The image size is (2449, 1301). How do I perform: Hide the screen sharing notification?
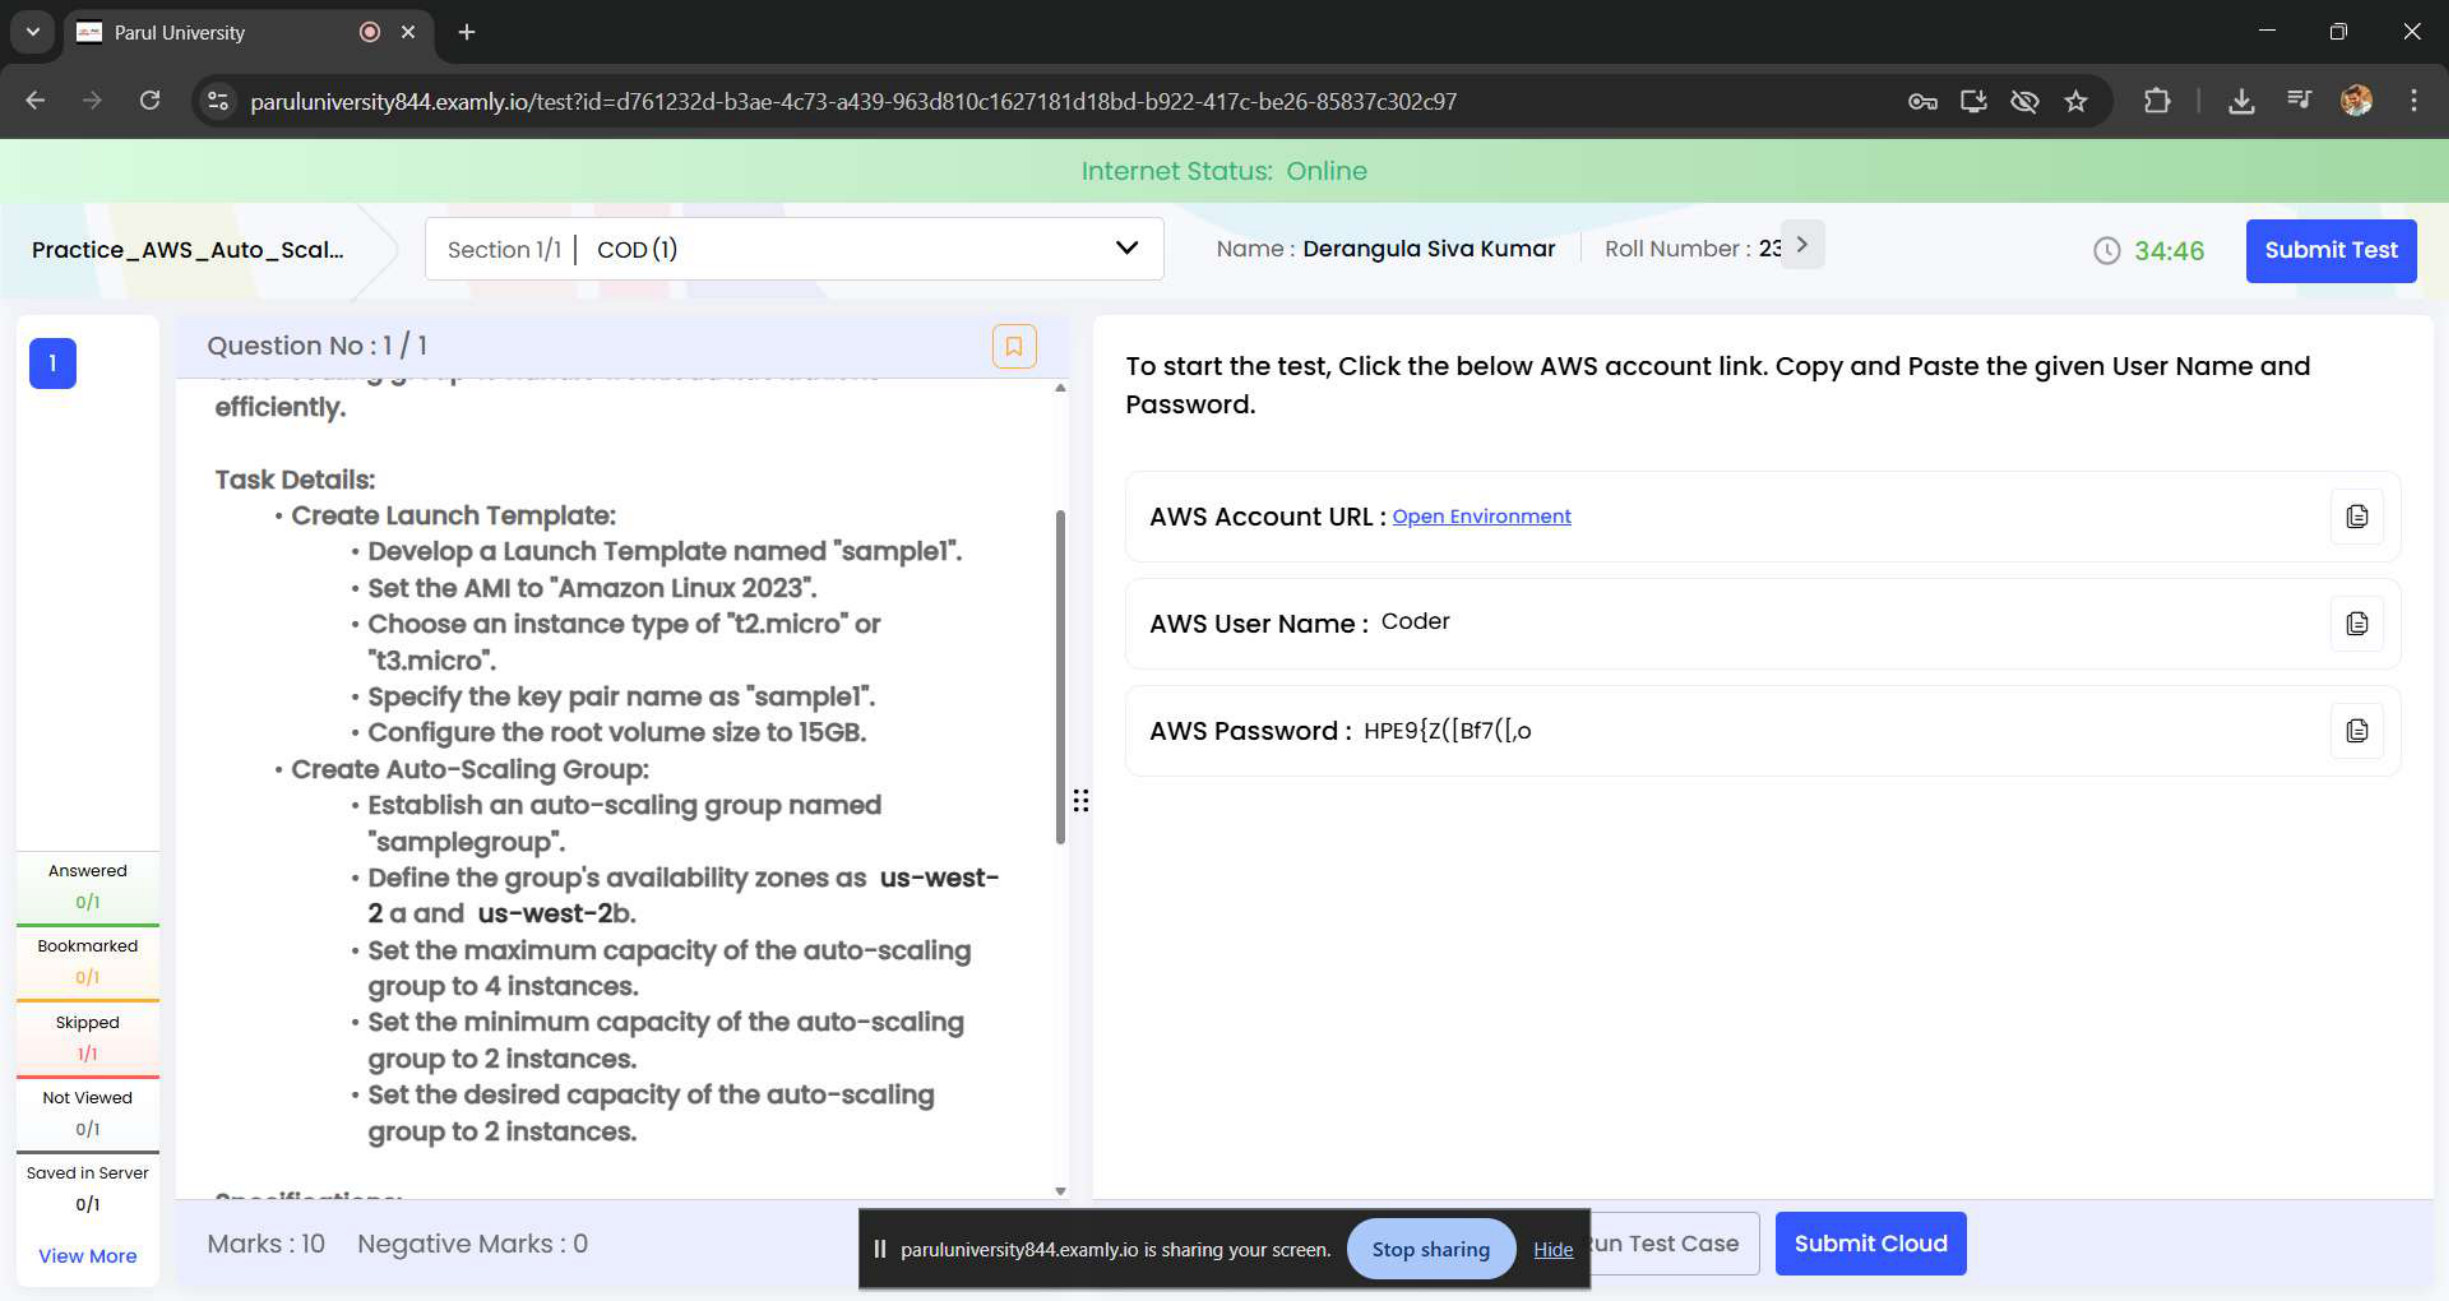(1552, 1249)
